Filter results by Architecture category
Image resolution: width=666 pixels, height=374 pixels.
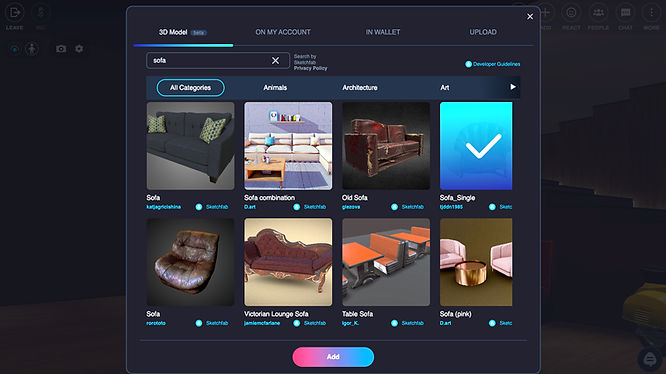(360, 88)
